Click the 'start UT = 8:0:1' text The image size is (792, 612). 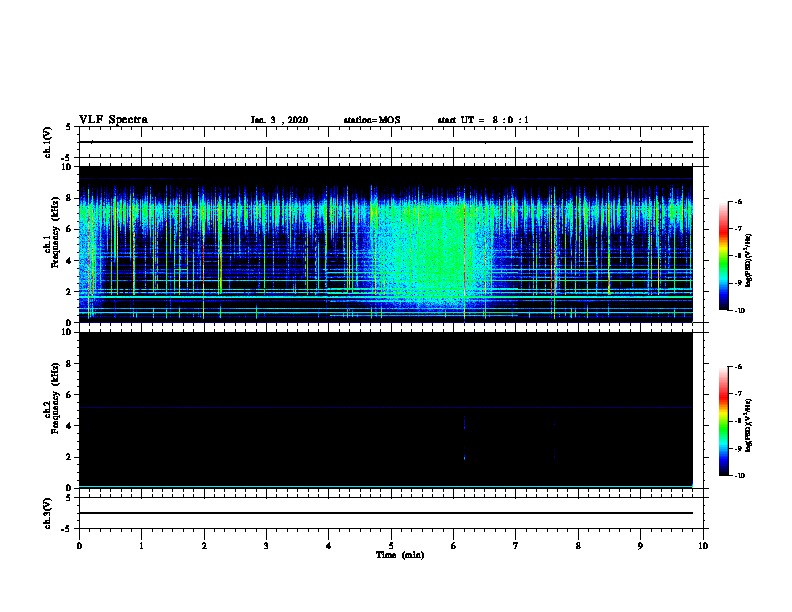click(x=483, y=120)
